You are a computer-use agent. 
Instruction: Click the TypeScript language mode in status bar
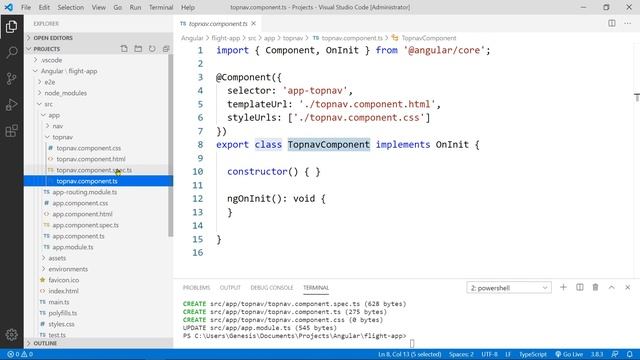(533, 354)
